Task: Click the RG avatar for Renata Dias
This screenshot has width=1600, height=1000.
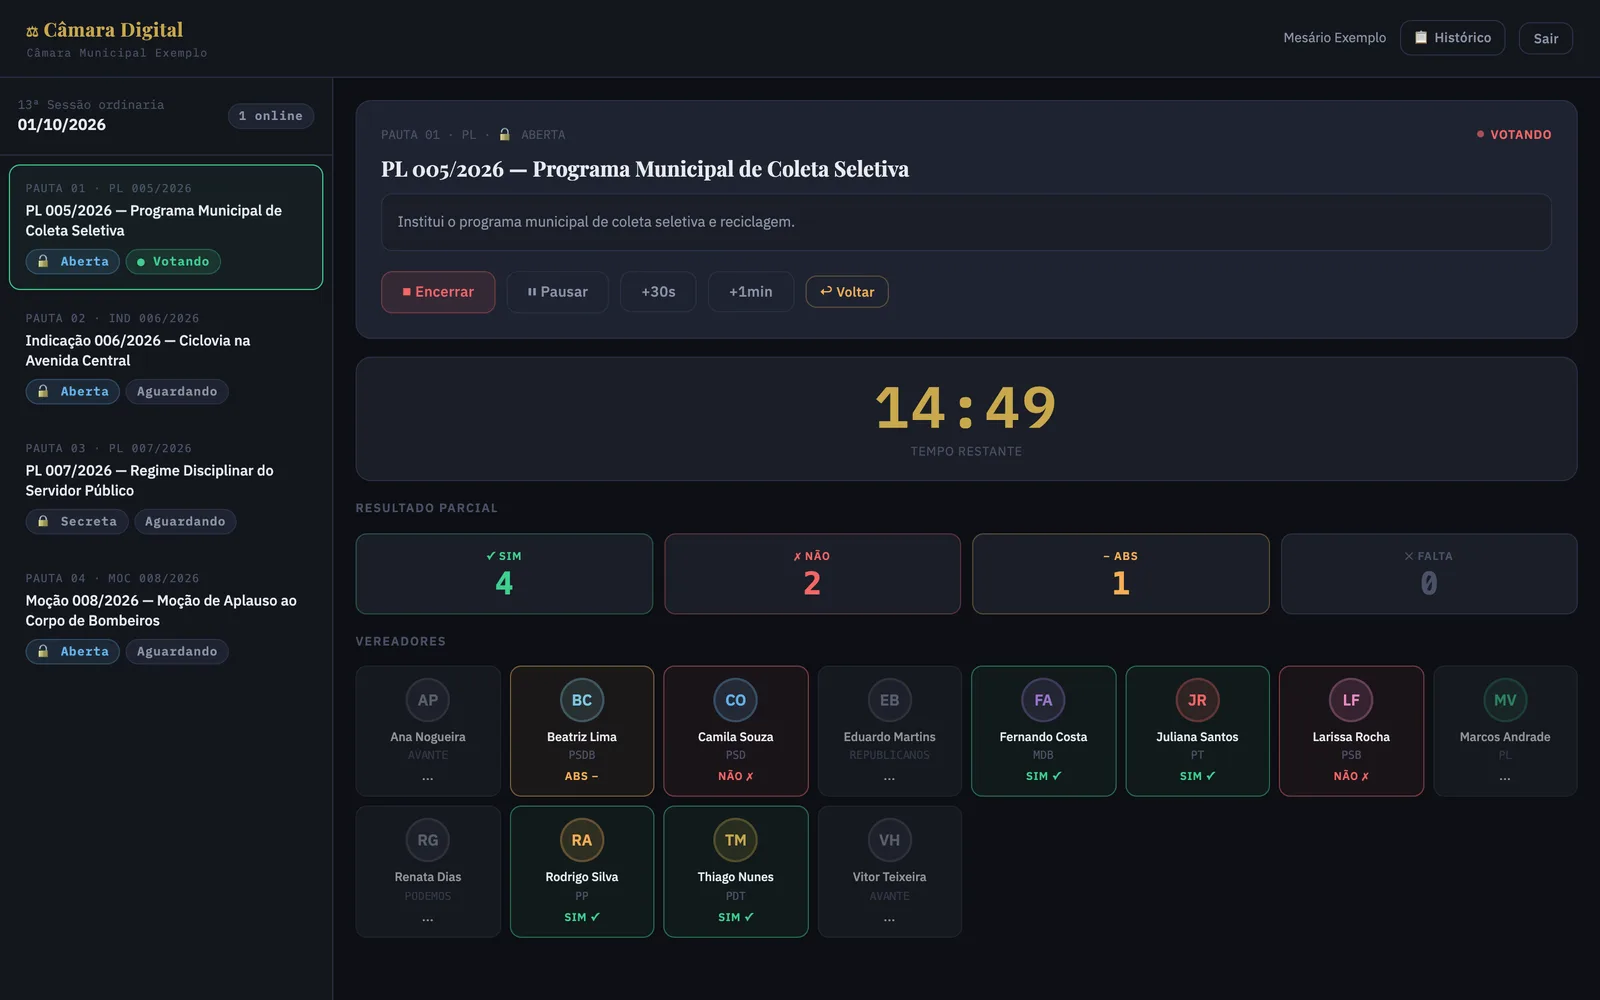Action: (428, 840)
